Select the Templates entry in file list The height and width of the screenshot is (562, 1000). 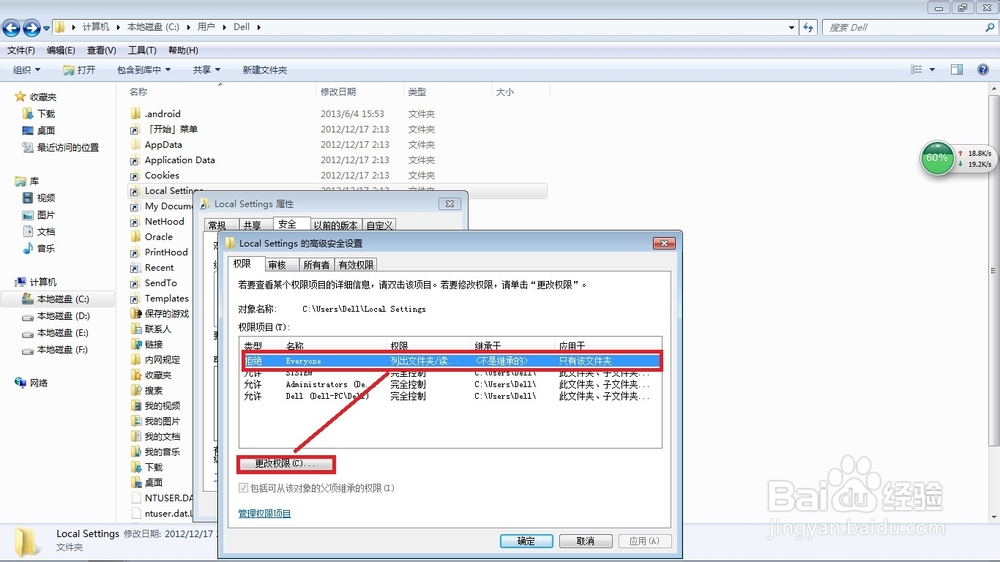click(x=166, y=299)
